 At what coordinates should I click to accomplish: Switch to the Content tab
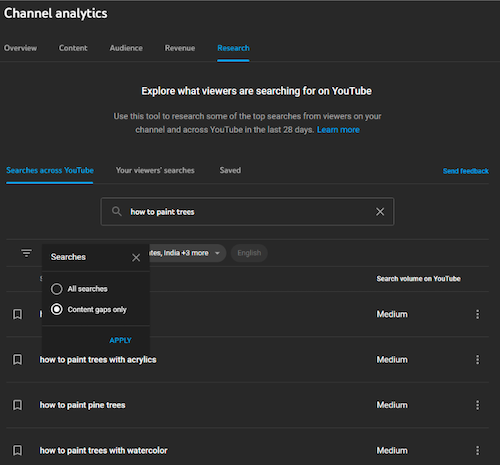click(73, 48)
